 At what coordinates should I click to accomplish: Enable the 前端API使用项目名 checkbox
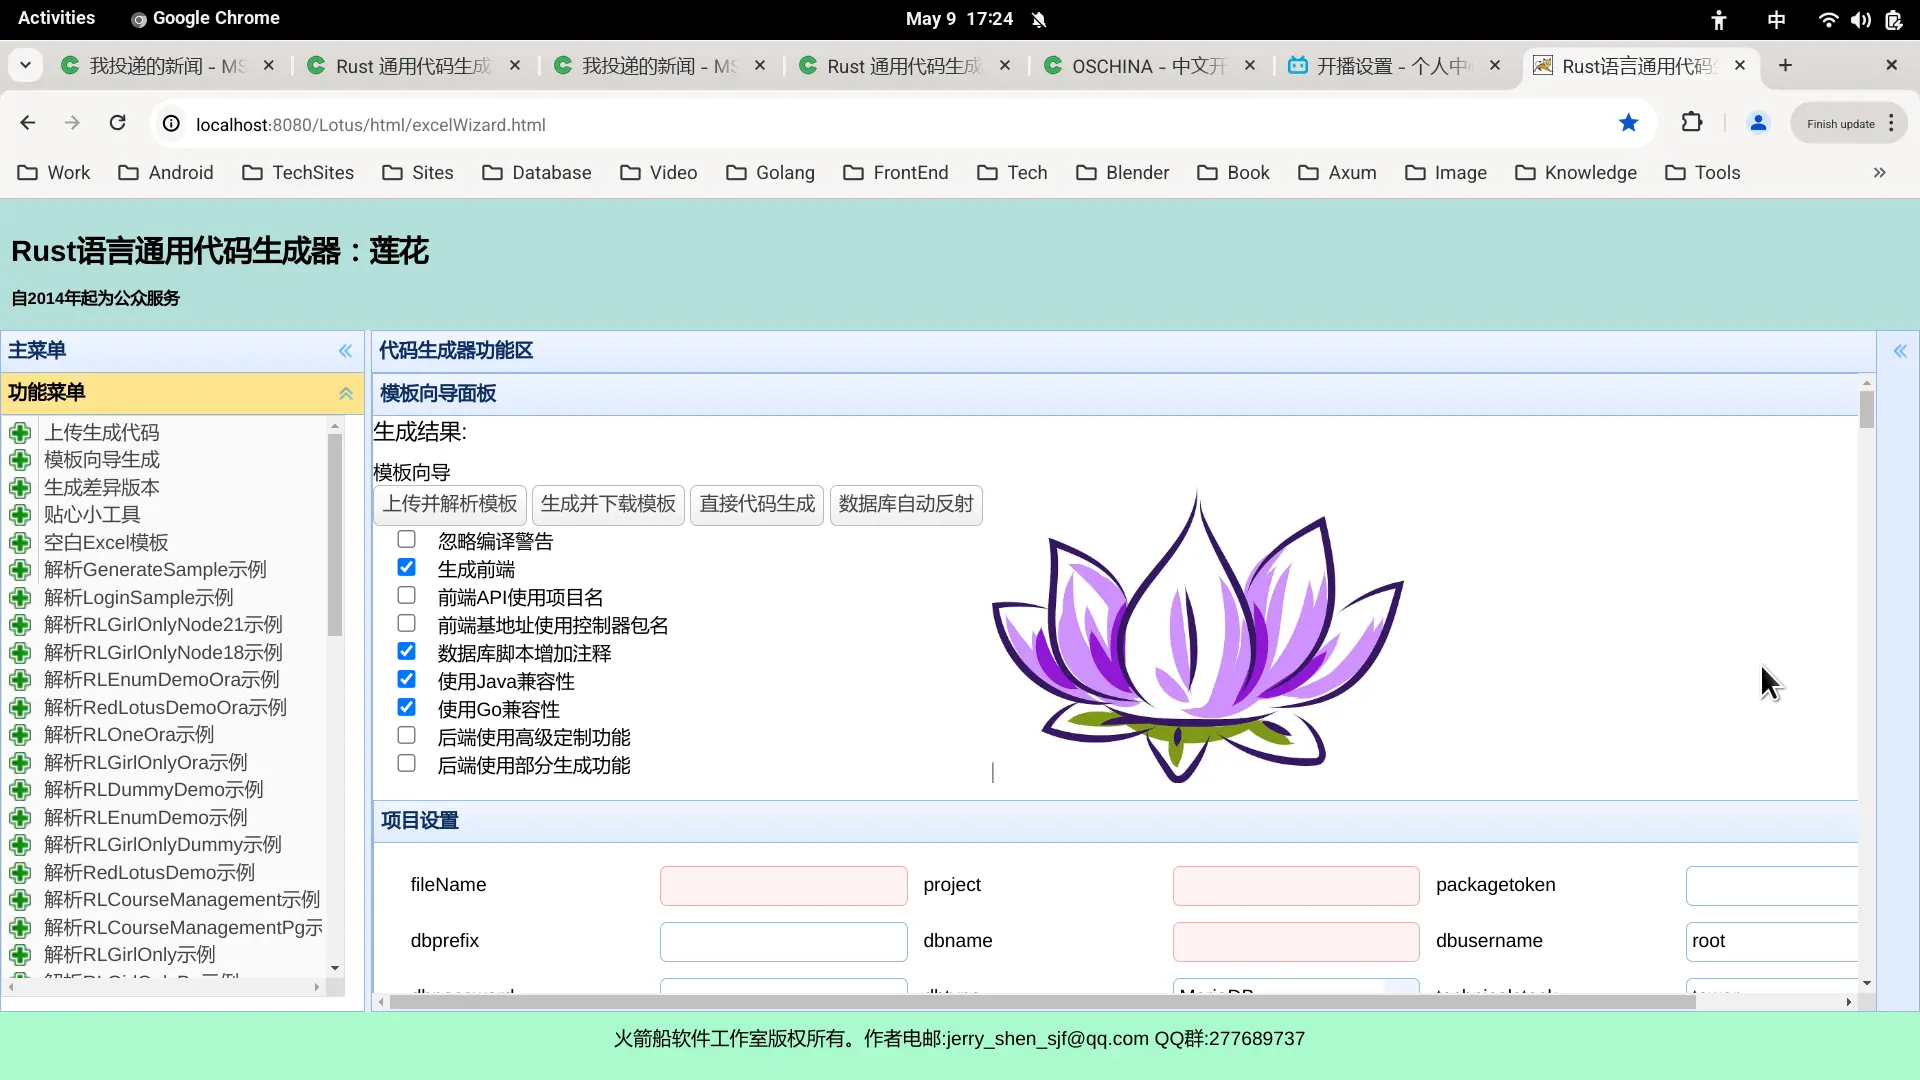(406, 595)
